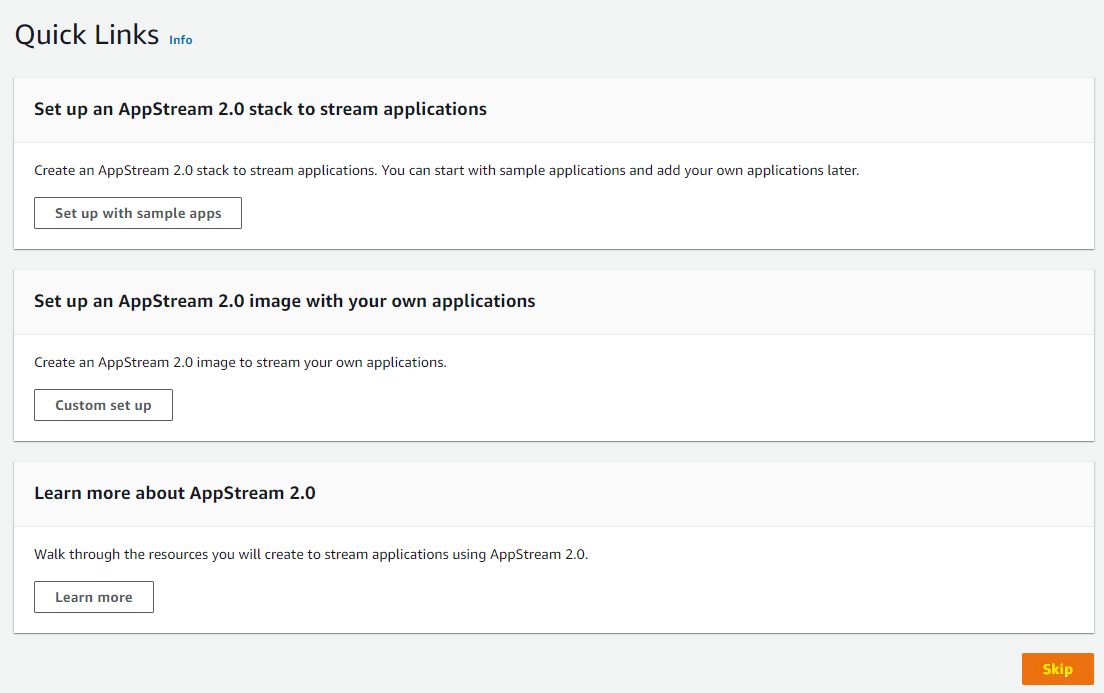Skip the Quick Links page
This screenshot has width=1104, height=693.
tap(1057, 669)
